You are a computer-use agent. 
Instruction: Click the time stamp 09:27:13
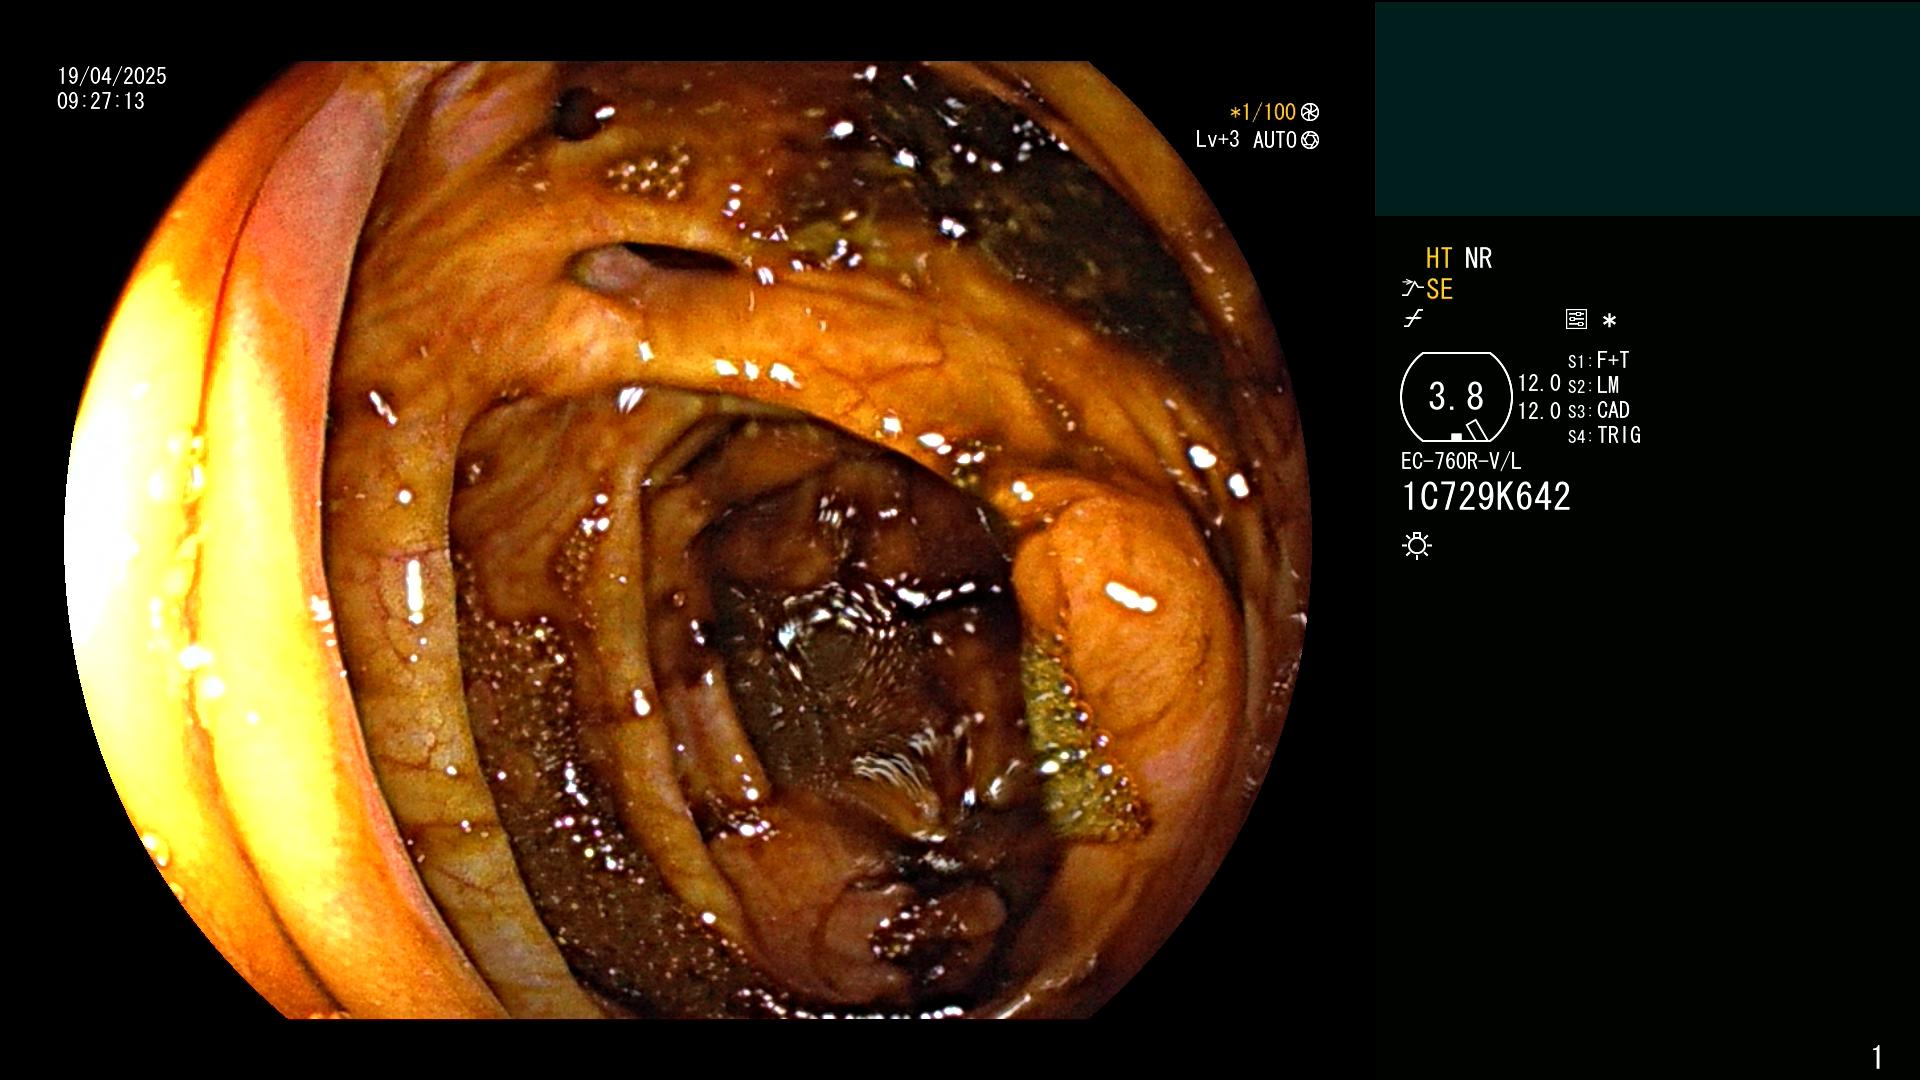tap(101, 101)
